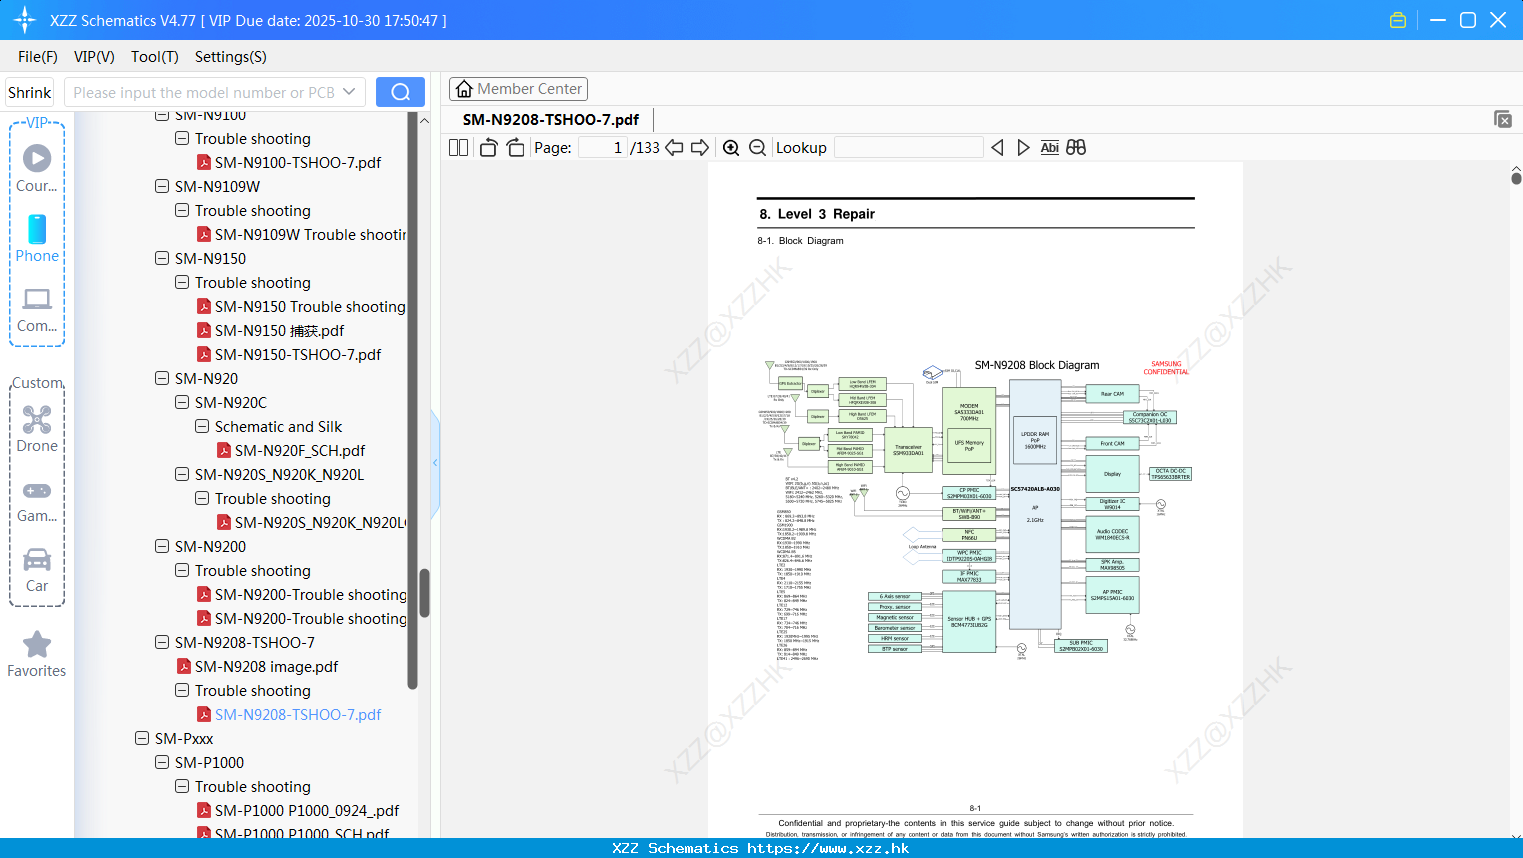Collapse the SM-N920 node
1523x858 pixels.
click(x=162, y=378)
